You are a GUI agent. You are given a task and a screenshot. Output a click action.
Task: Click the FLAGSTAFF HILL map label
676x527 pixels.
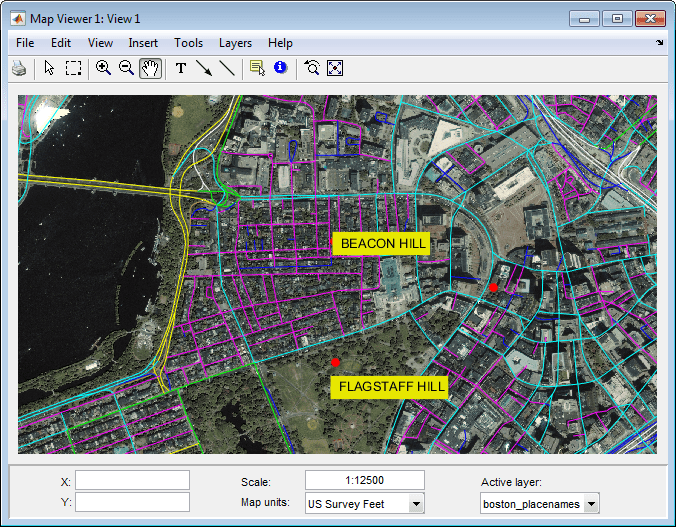pyautogui.click(x=392, y=387)
